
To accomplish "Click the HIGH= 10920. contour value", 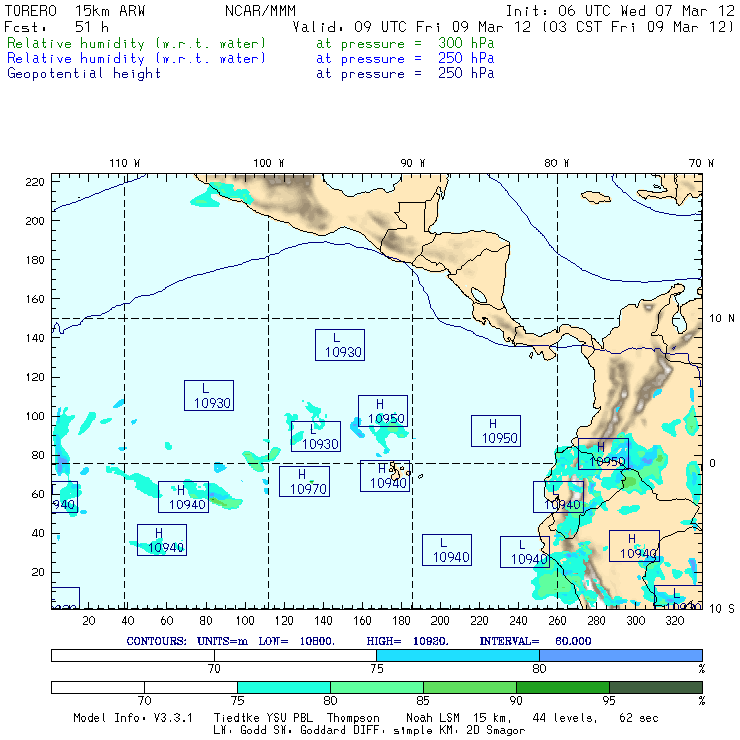I will click(407, 641).
